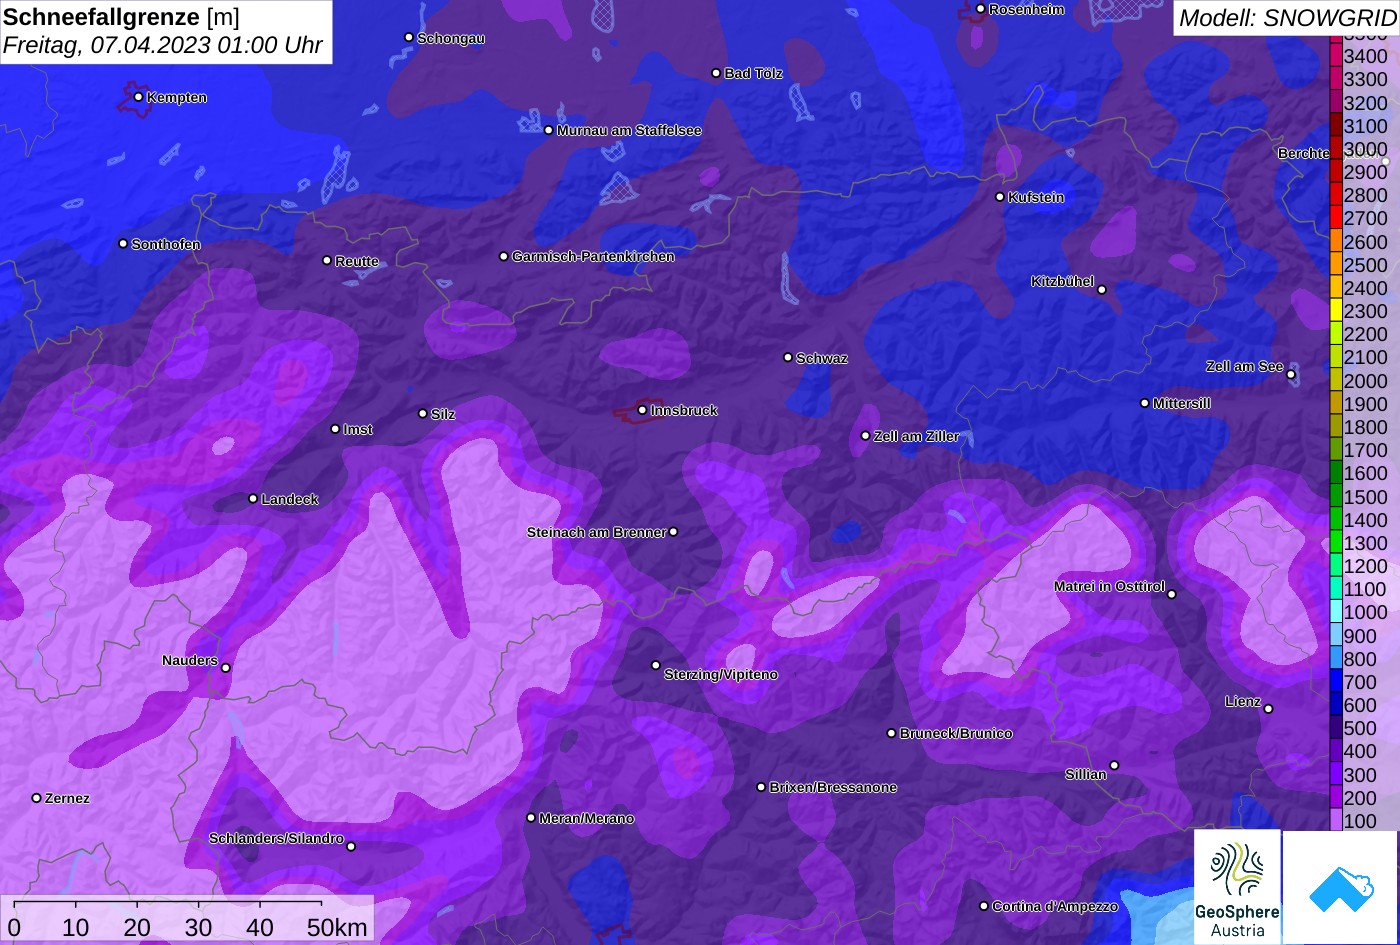Select the Schongau marker dot
Image resolution: width=1400 pixels, height=945 pixels.
tap(409, 37)
